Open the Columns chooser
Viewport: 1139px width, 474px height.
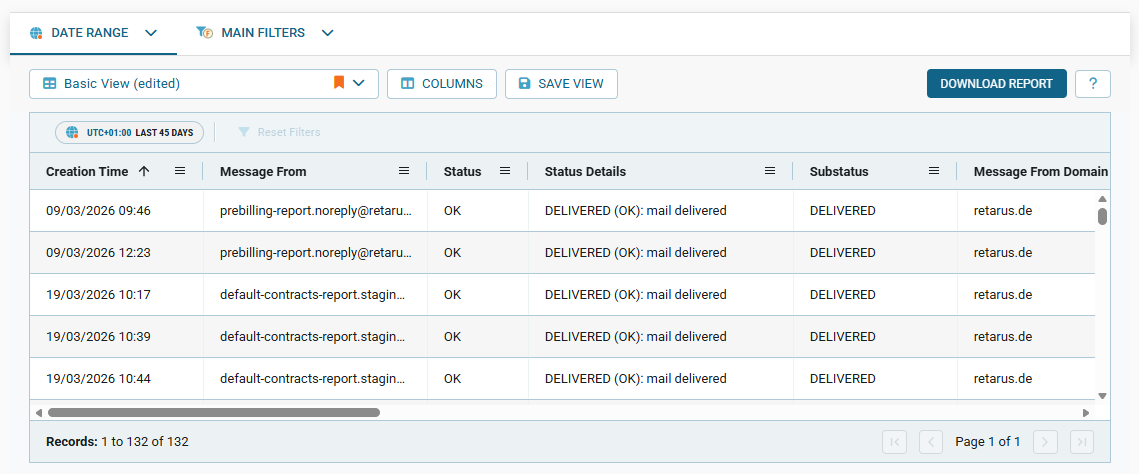point(442,83)
